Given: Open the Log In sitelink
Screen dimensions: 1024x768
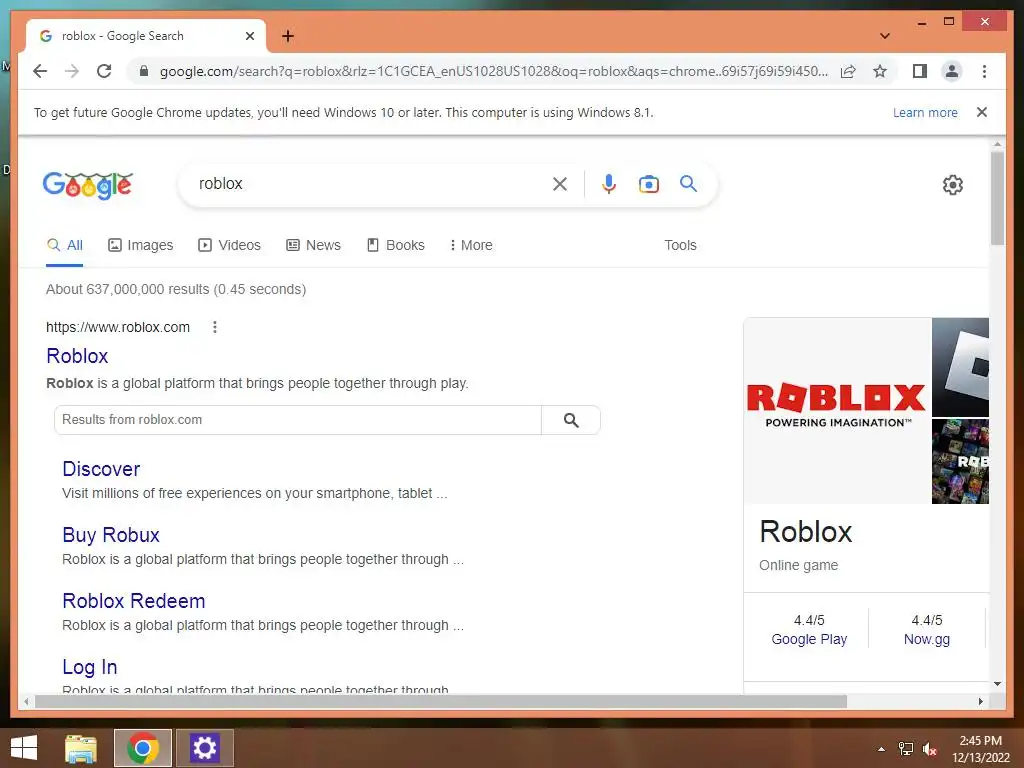Looking at the screenshot, I should click(x=89, y=667).
